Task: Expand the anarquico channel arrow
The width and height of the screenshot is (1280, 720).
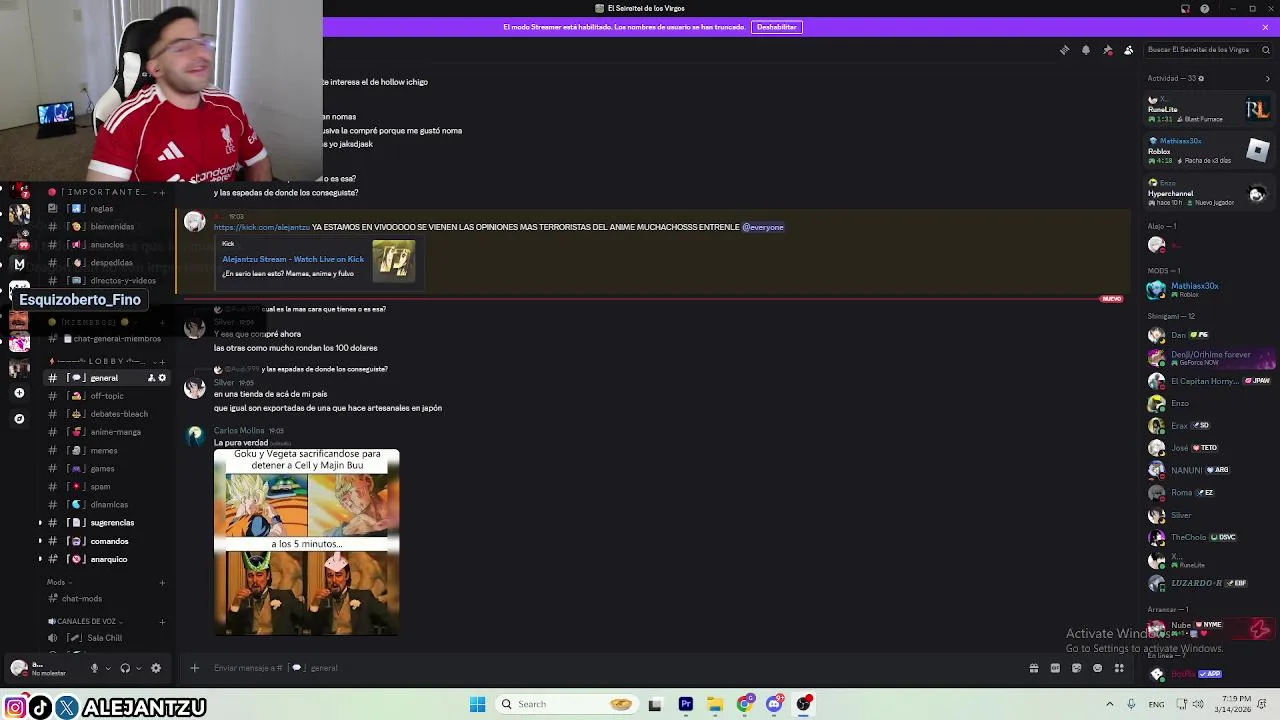Action: 41,559
